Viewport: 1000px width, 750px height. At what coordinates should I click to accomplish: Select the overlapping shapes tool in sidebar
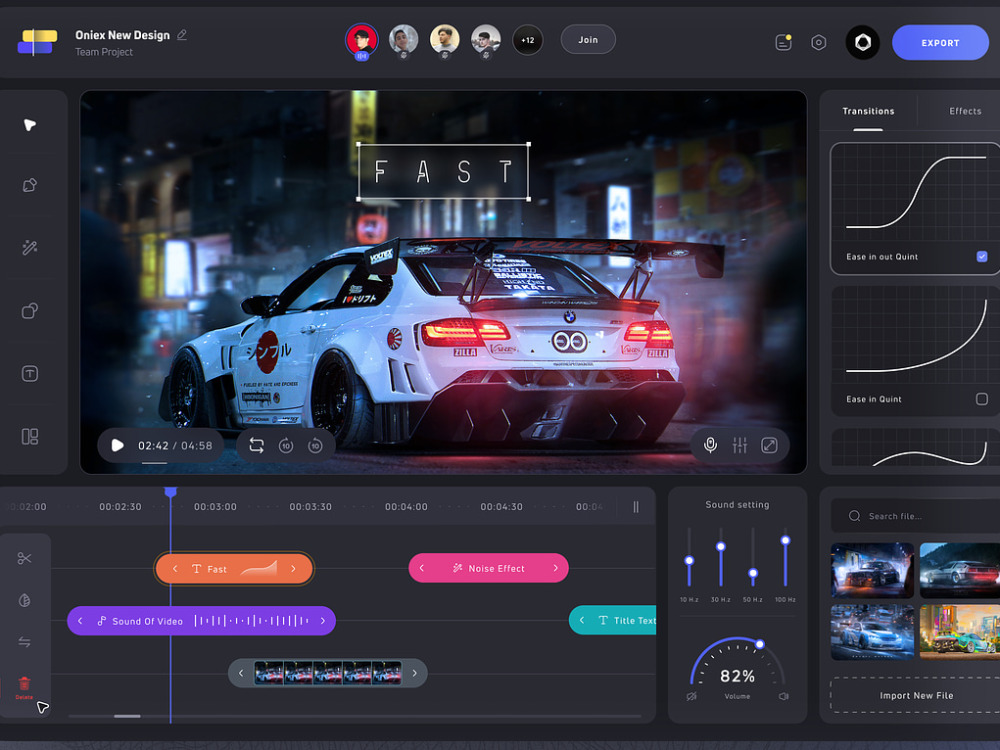[x=29, y=311]
